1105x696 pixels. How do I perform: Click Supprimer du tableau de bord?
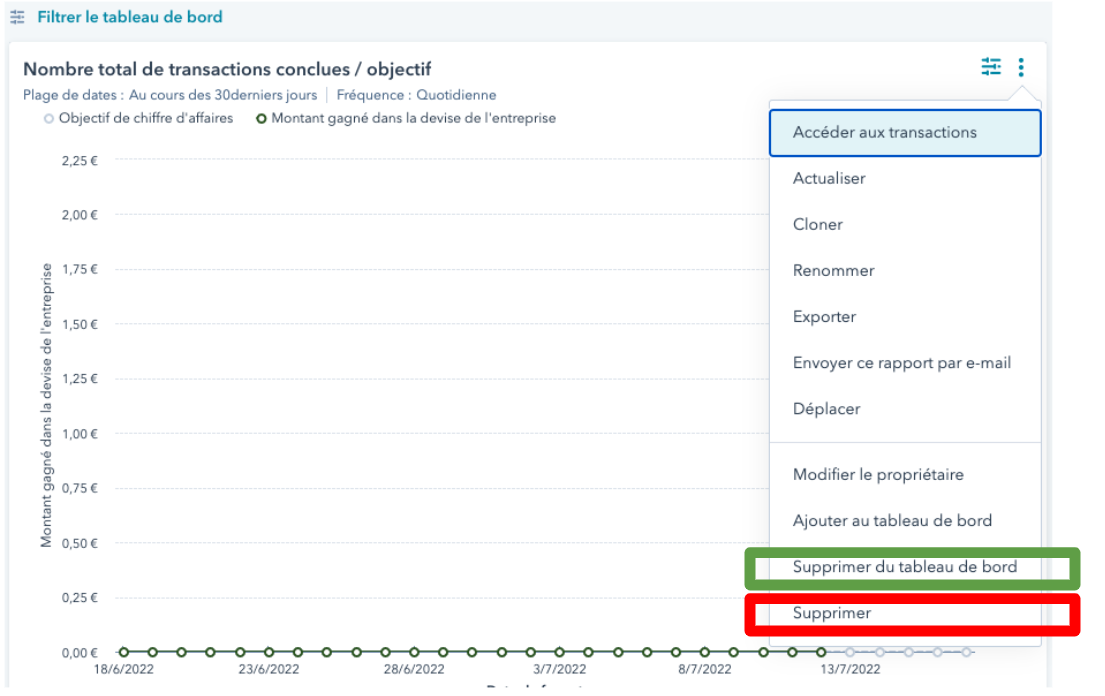(x=904, y=567)
